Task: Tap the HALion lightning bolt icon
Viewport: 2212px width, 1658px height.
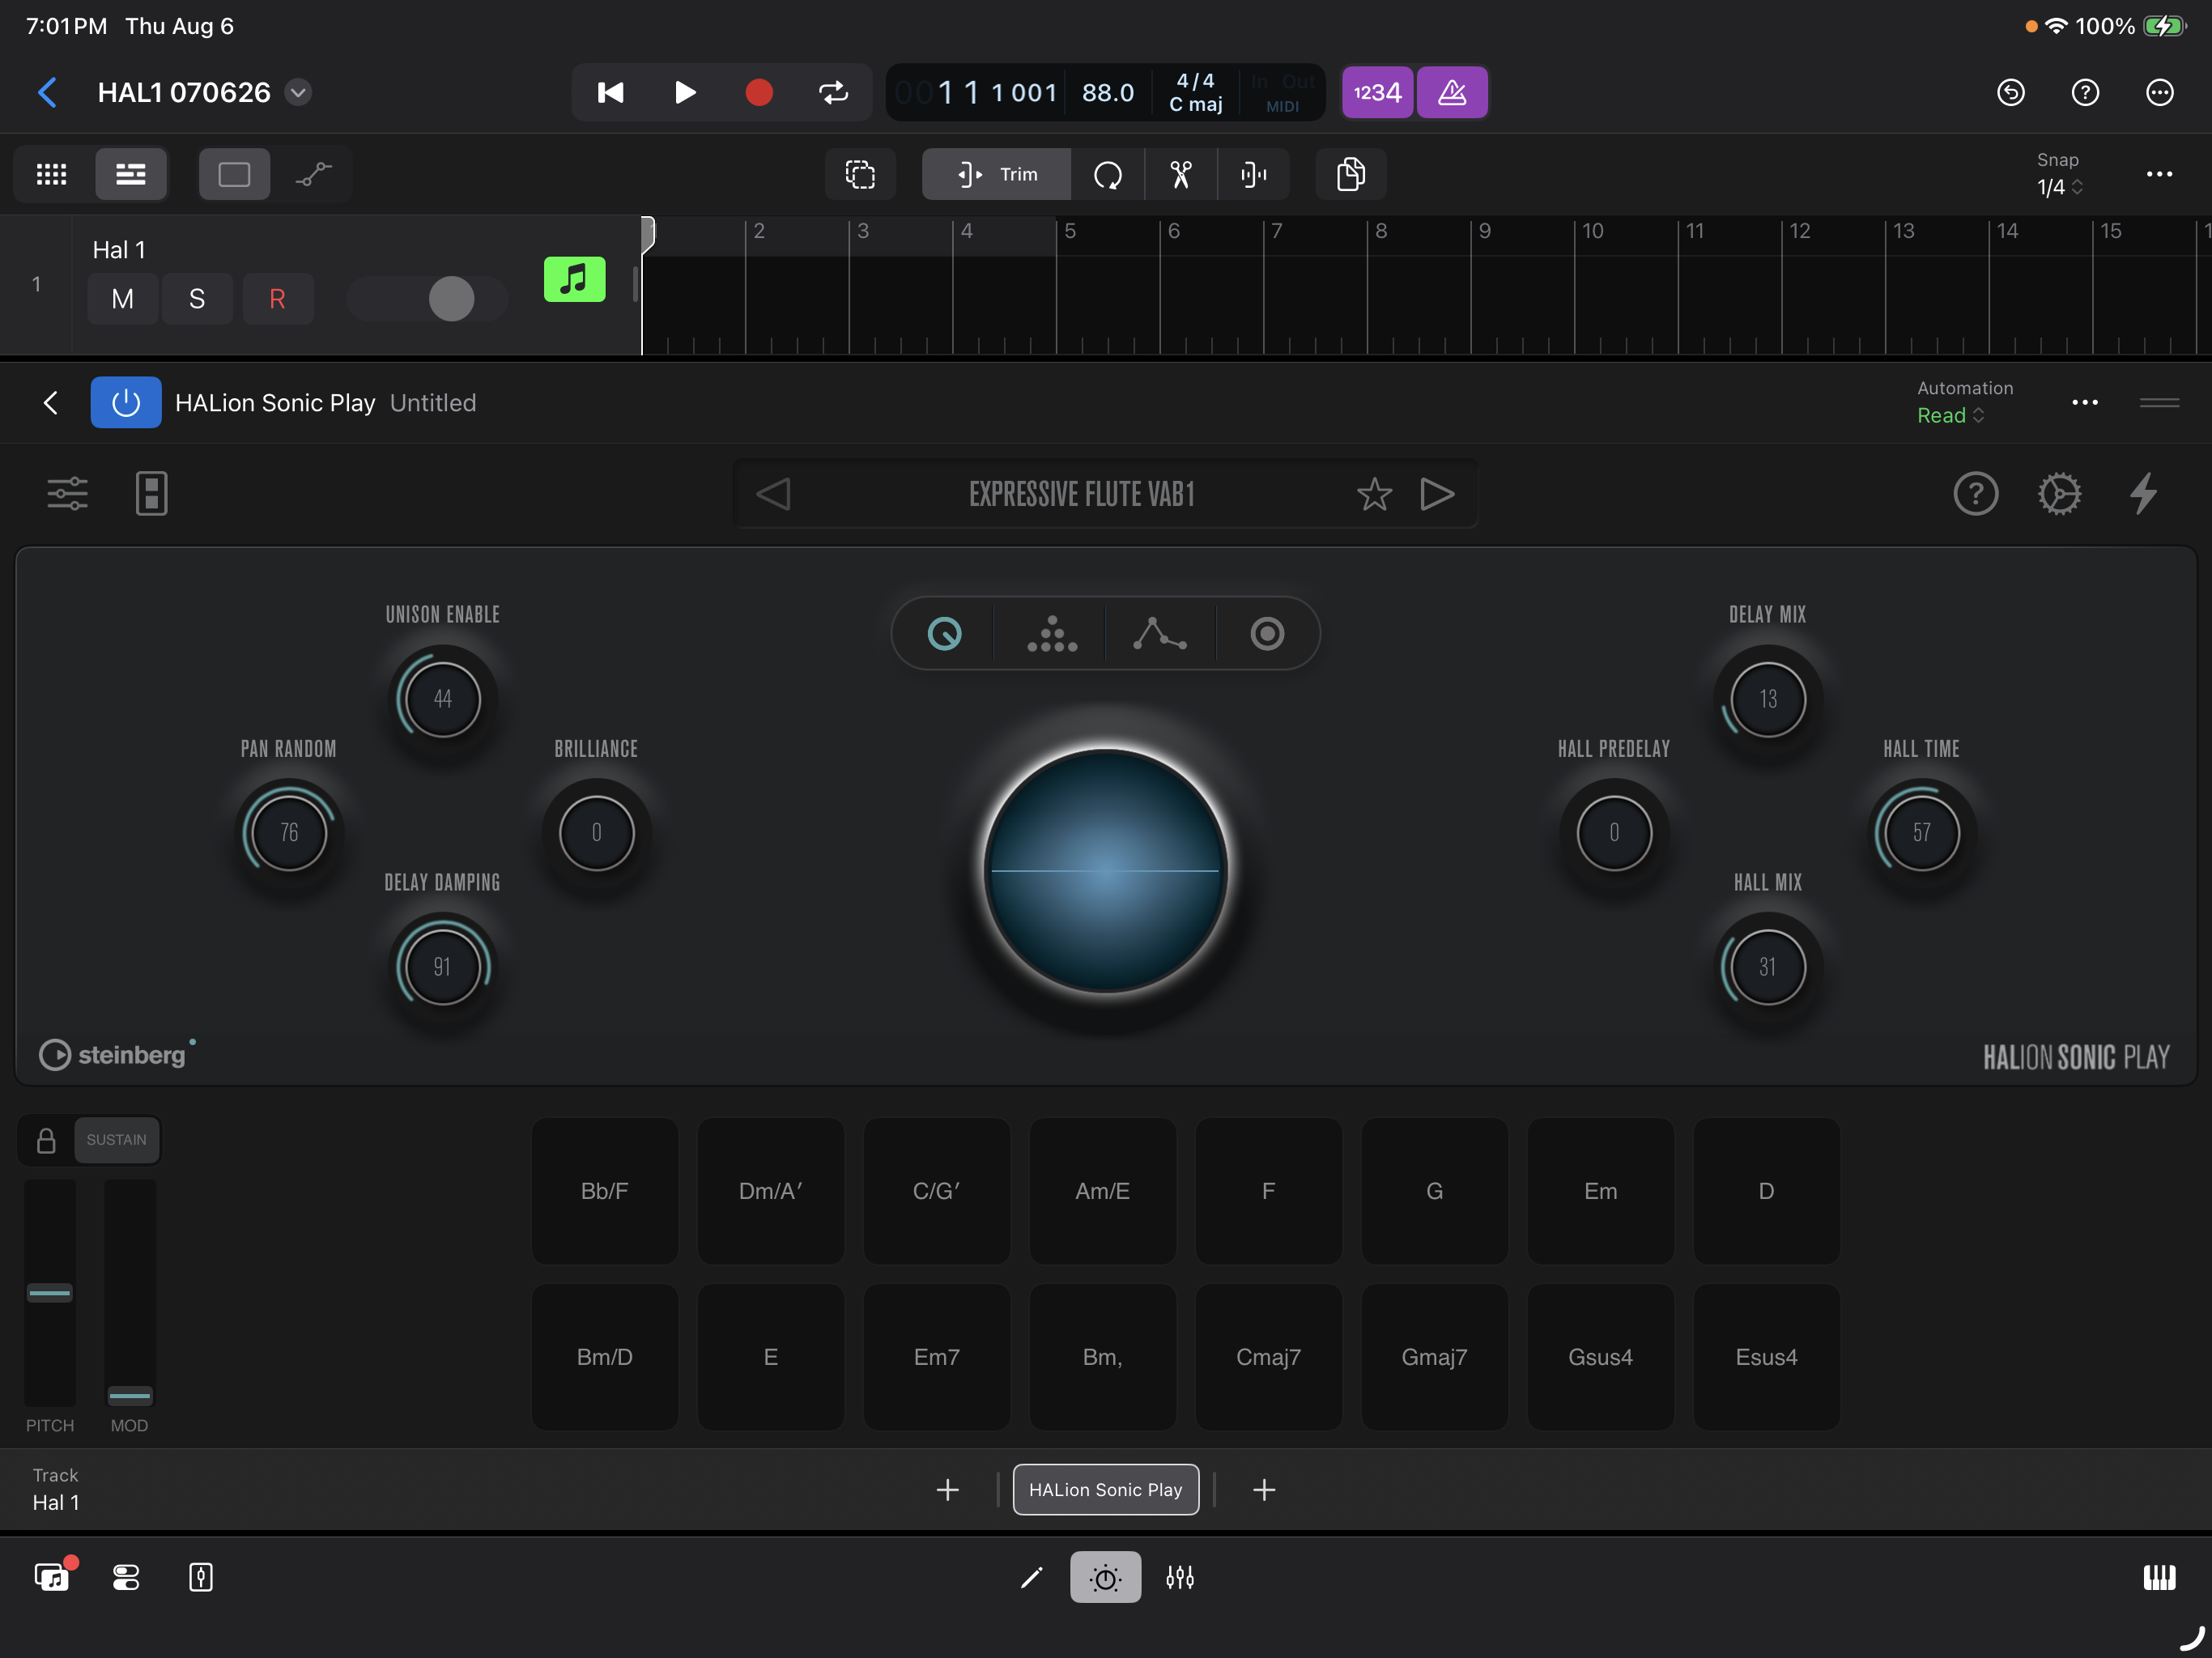Action: pyautogui.click(x=2144, y=493)
